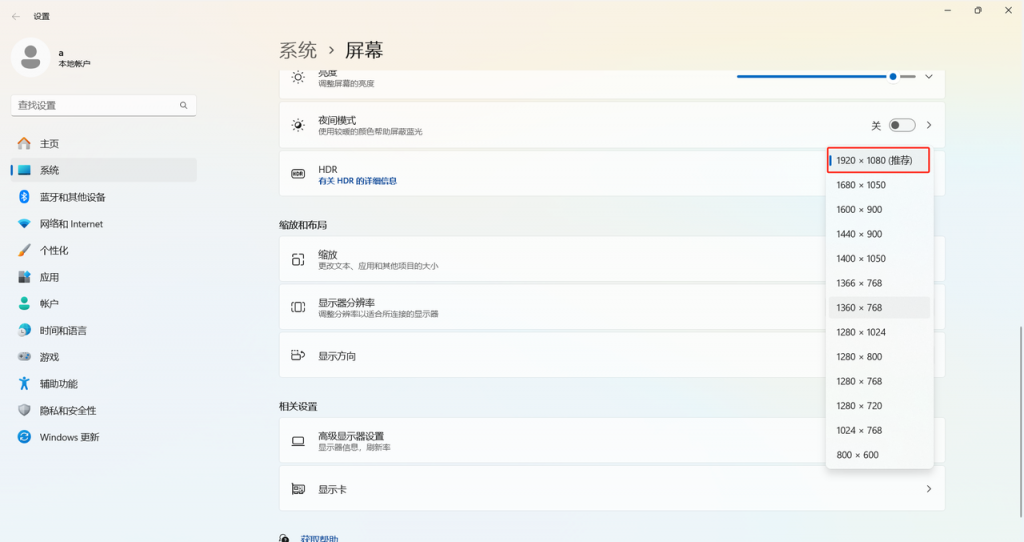The image size is (1024, 542).
Task: Toggle the 夜间模式 switch
Action: pos(902,125)
